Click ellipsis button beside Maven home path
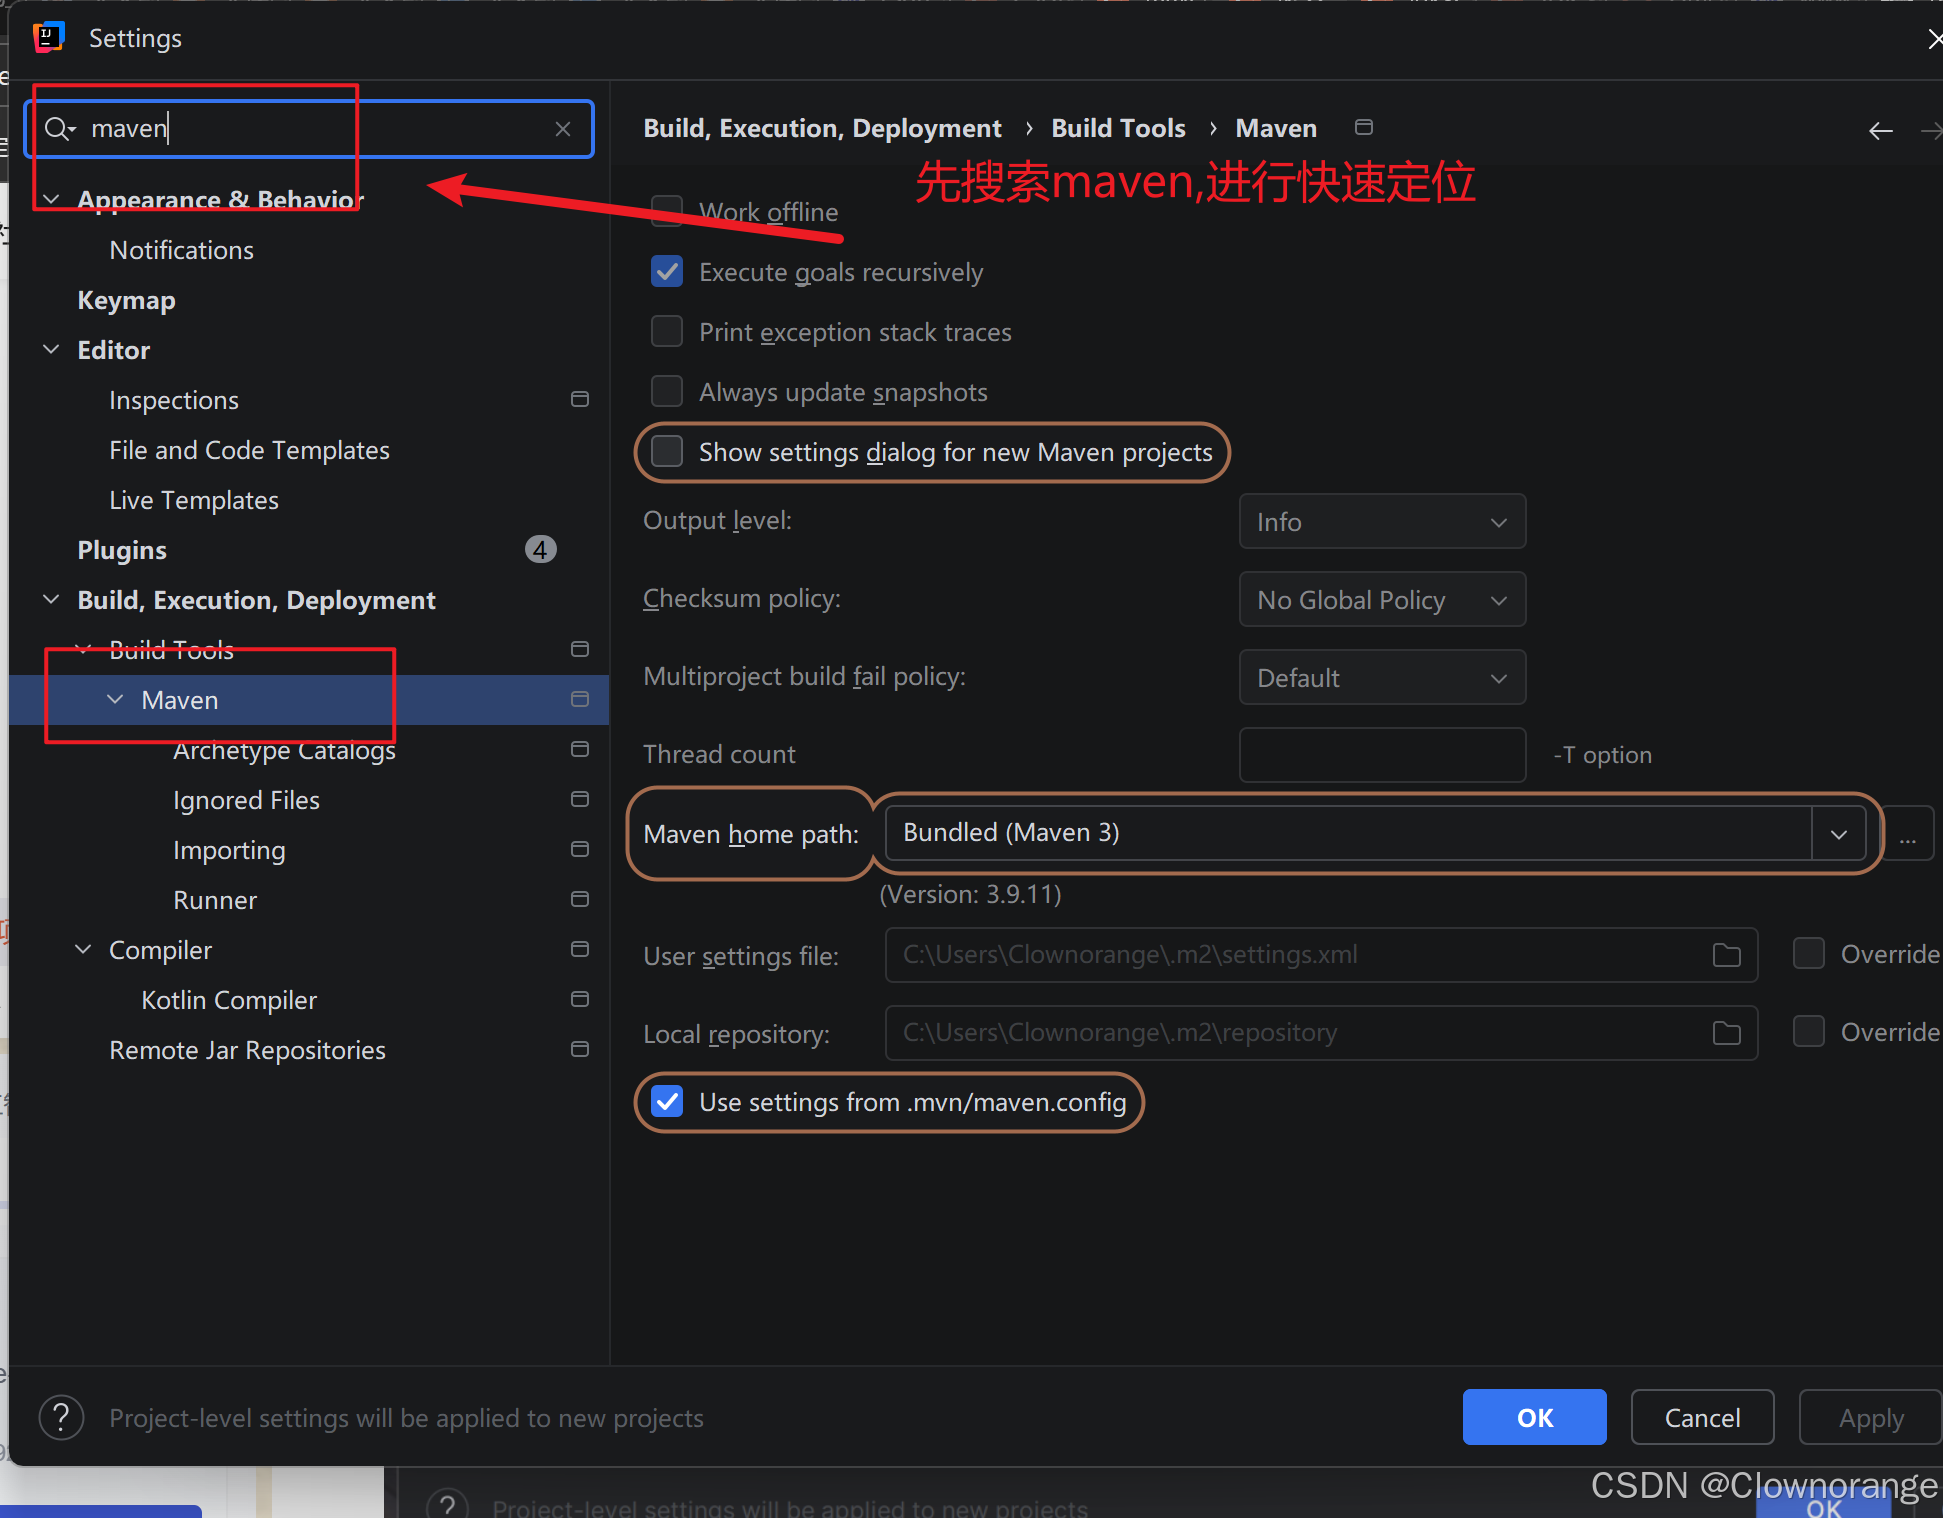Image resolution: width=1943 pixels, height=1518 pixels. [1908, 834]
